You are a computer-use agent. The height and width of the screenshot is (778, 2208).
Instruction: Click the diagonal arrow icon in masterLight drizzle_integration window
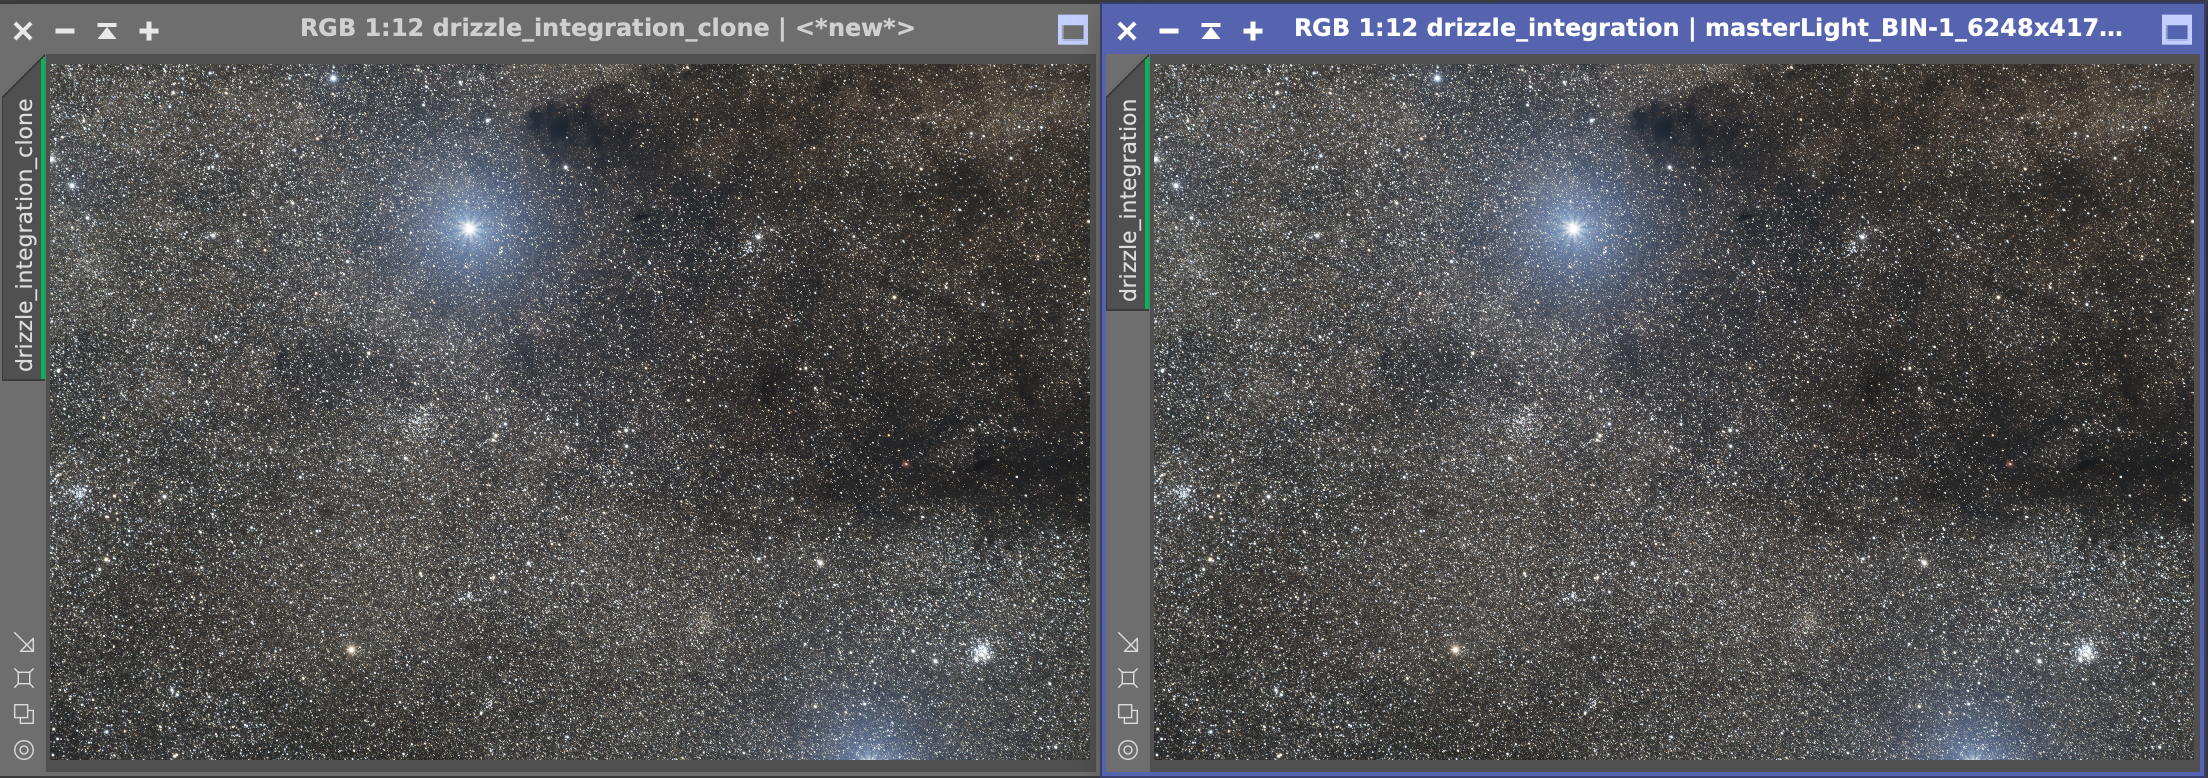tap(1128, 643)
